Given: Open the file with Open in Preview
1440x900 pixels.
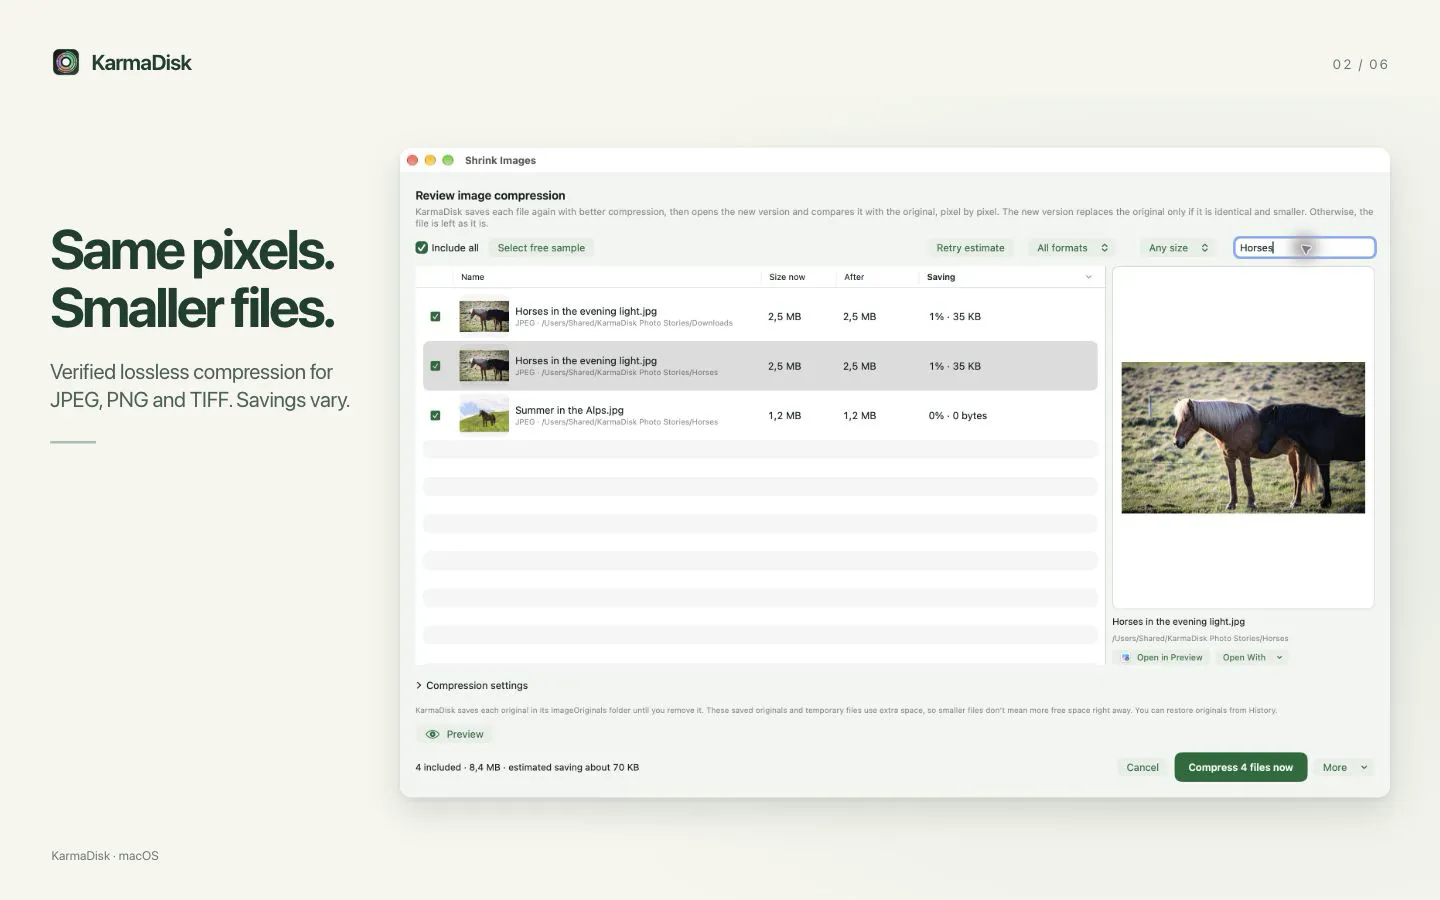Looking at the screenshot, I should pos(1161,657).
